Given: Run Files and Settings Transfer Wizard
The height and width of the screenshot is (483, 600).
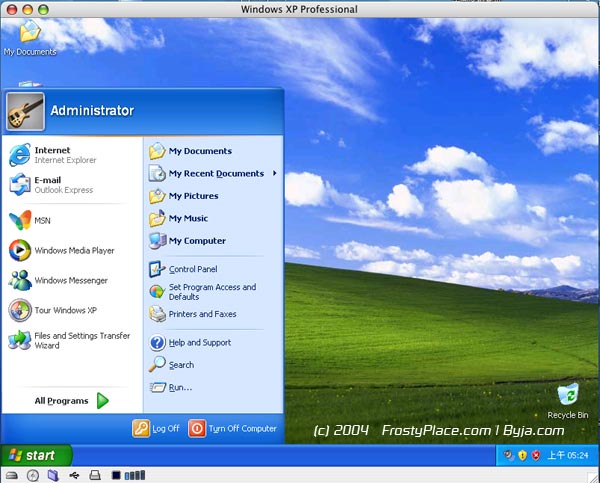Looking at the screenshot, I should (x=69, y=340).
